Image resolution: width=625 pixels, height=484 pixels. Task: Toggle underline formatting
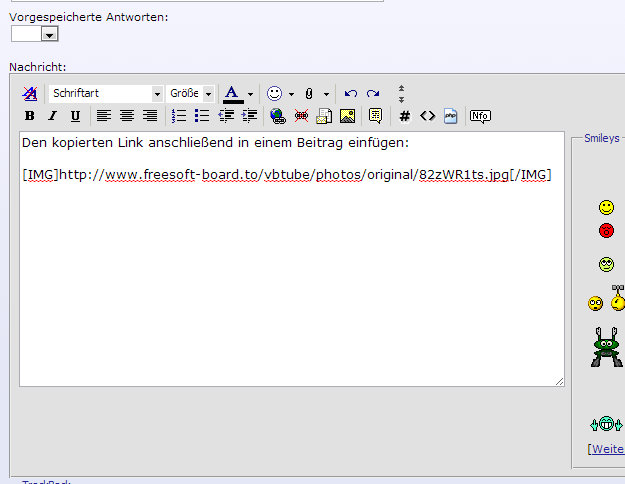click(x=75, y=116)
